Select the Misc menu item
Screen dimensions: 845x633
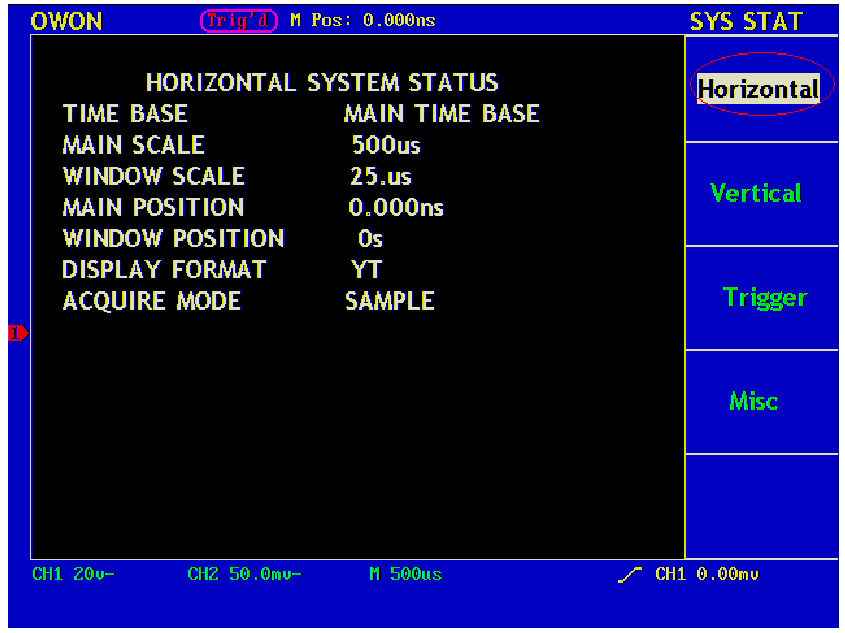pos(753,401)
